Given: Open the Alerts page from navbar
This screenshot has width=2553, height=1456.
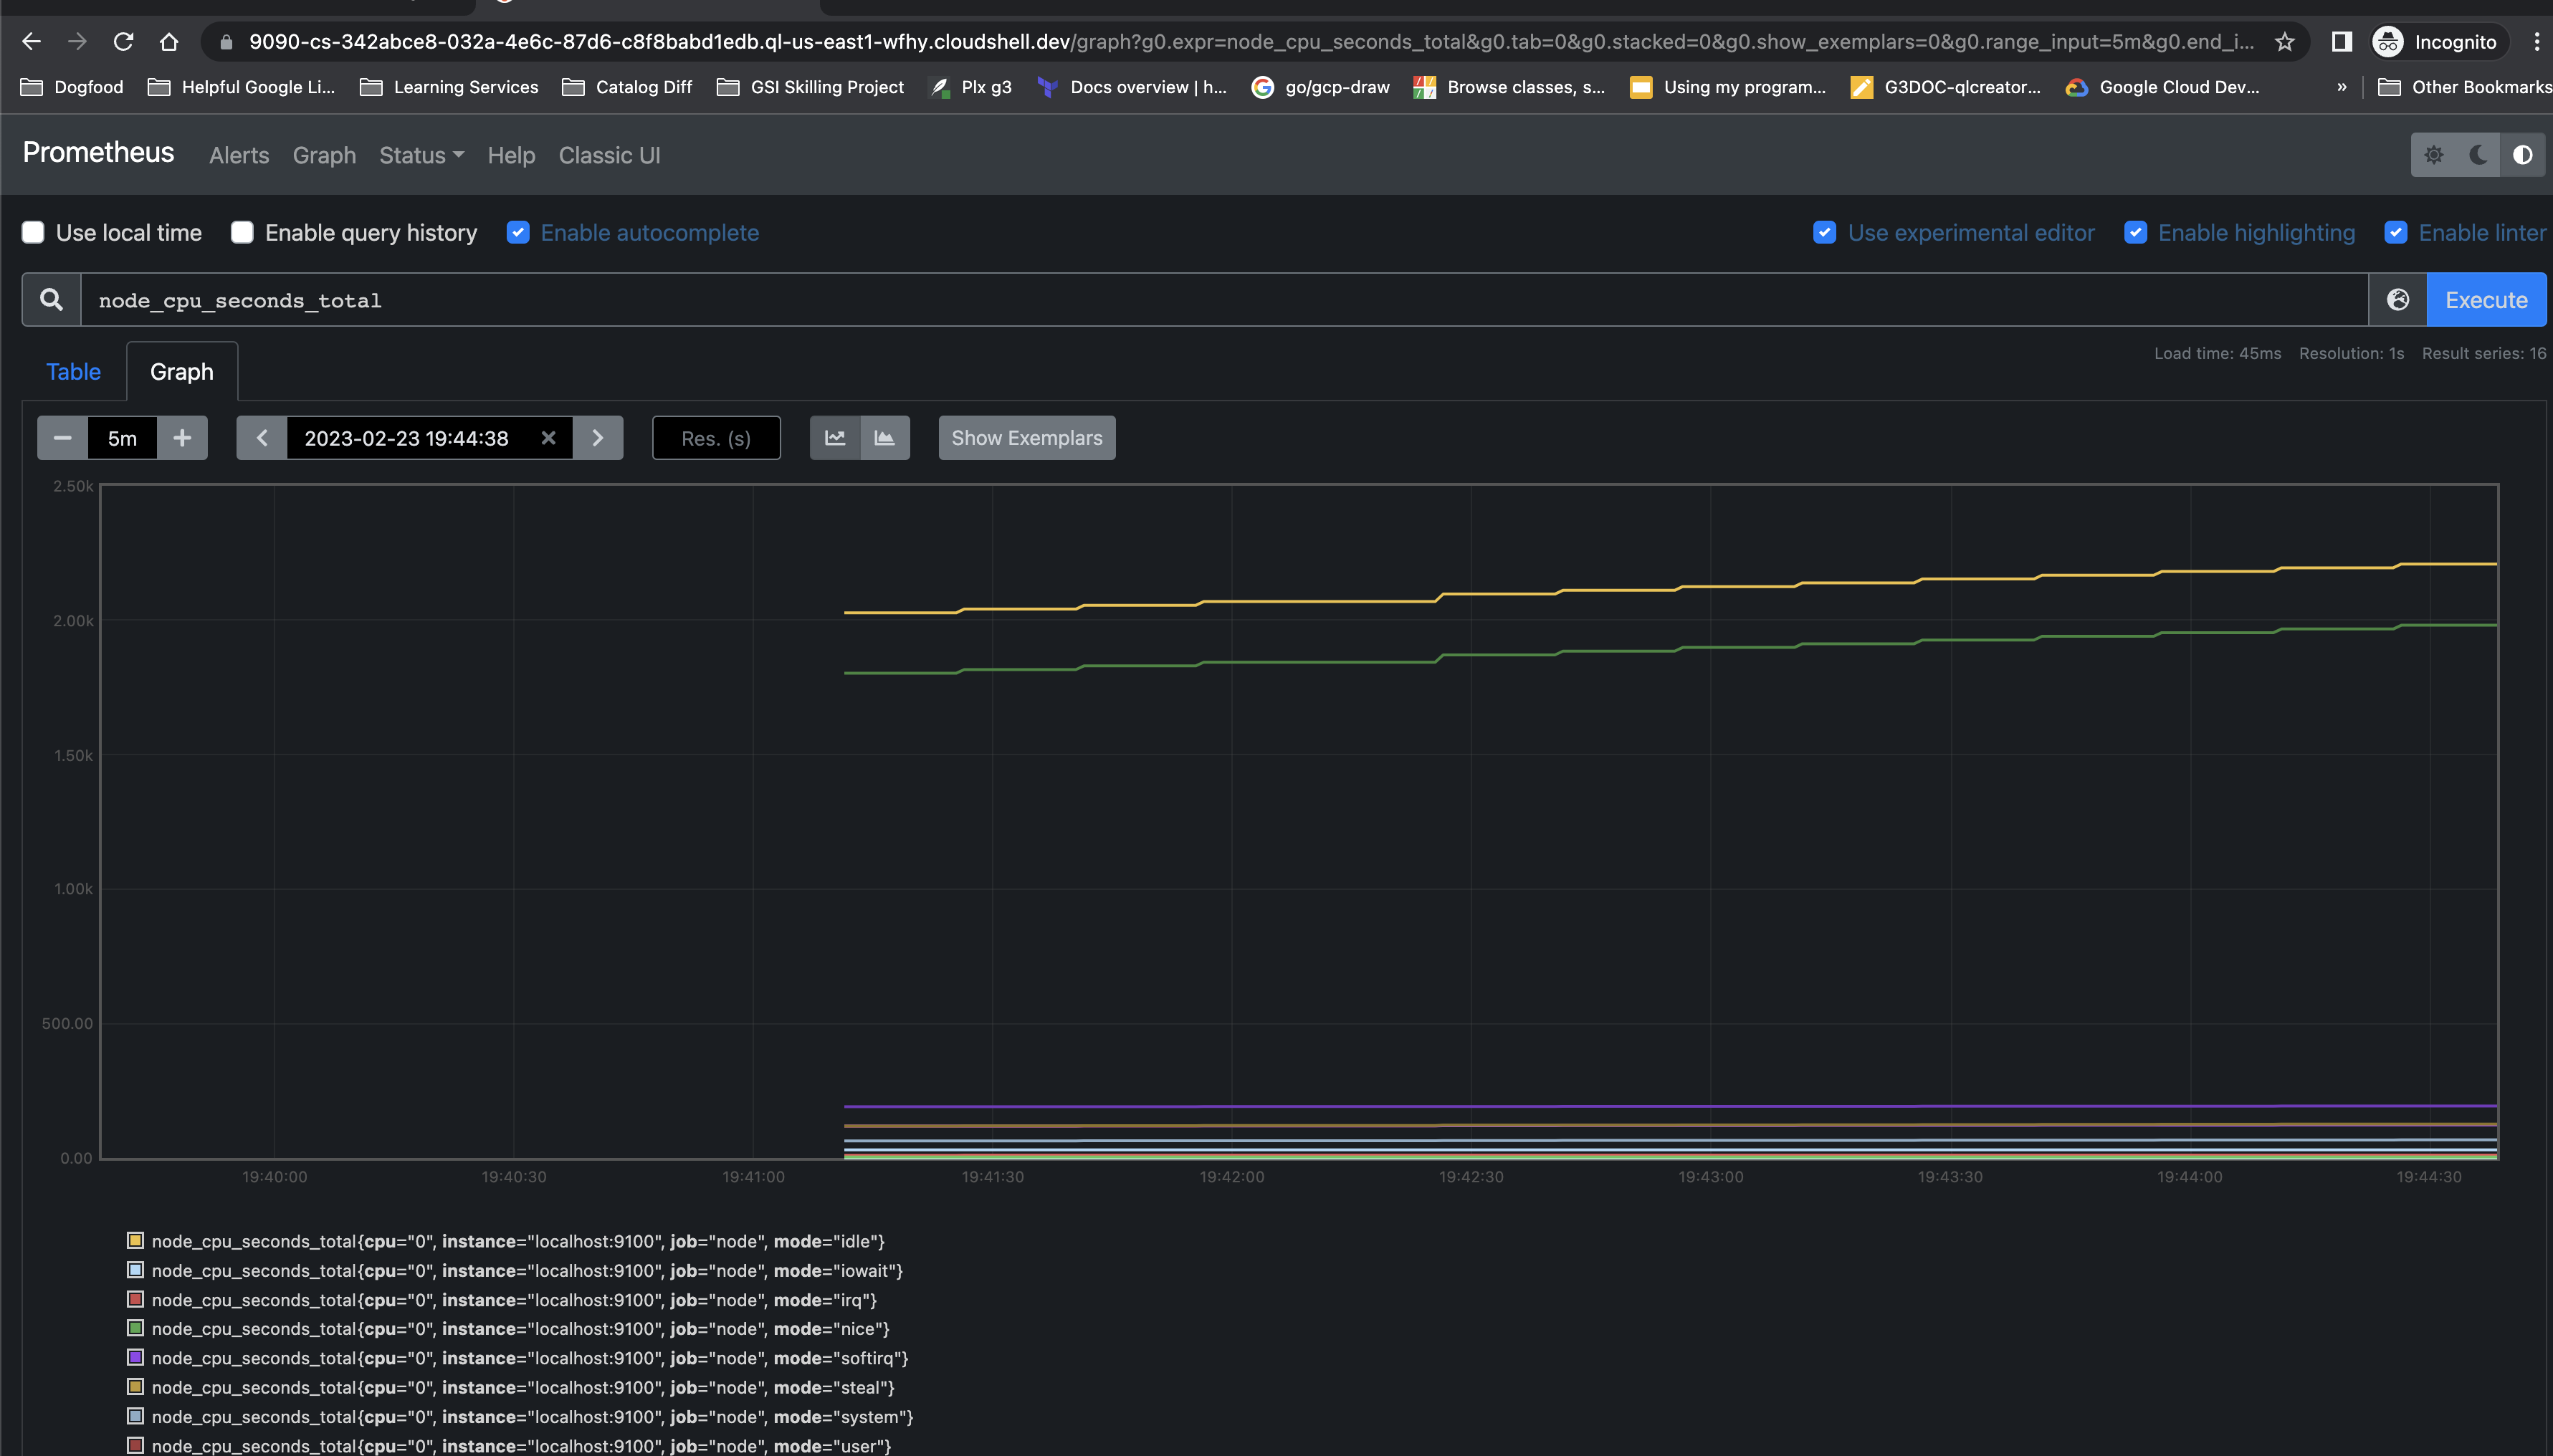Looking at the screenshot, I should (x=239, y=155).
